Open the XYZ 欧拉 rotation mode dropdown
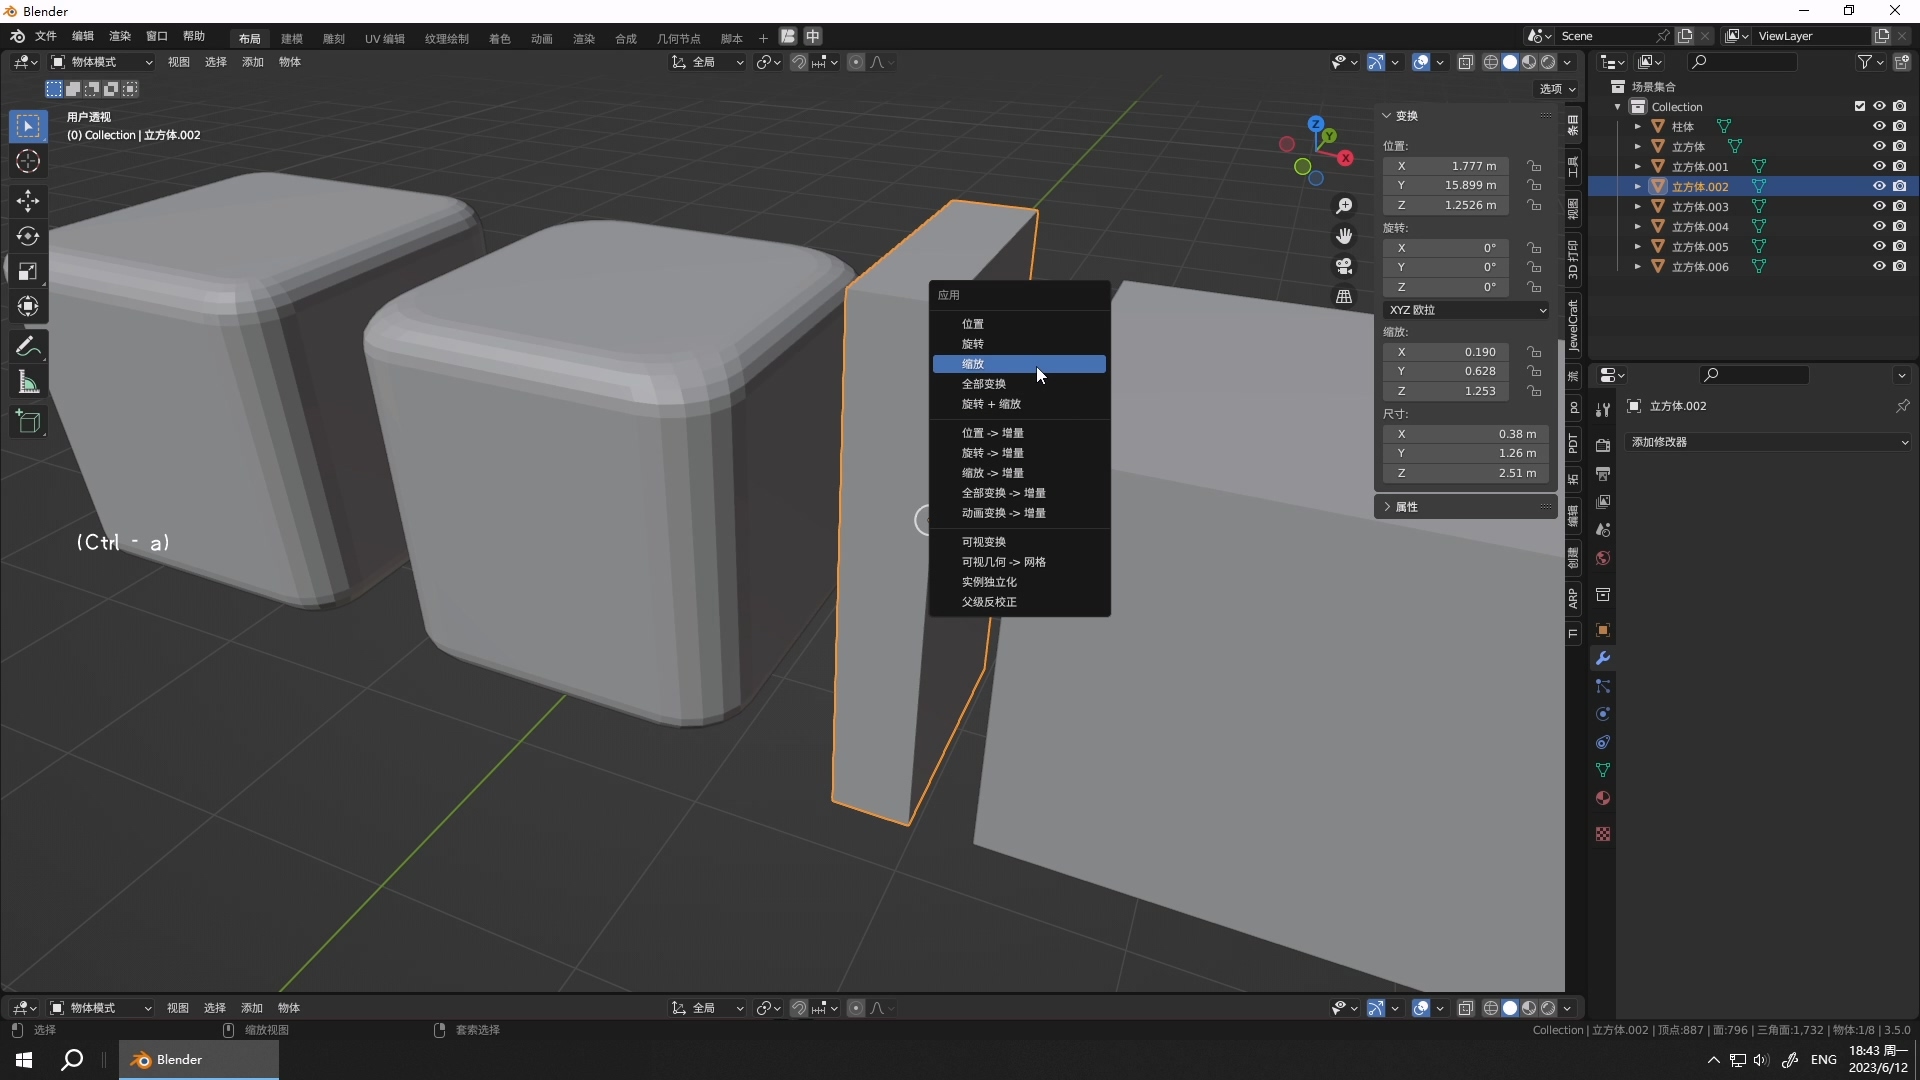Viewport: 1920px width, 1080px height. pyautogui.click(x=1466, y=310)
